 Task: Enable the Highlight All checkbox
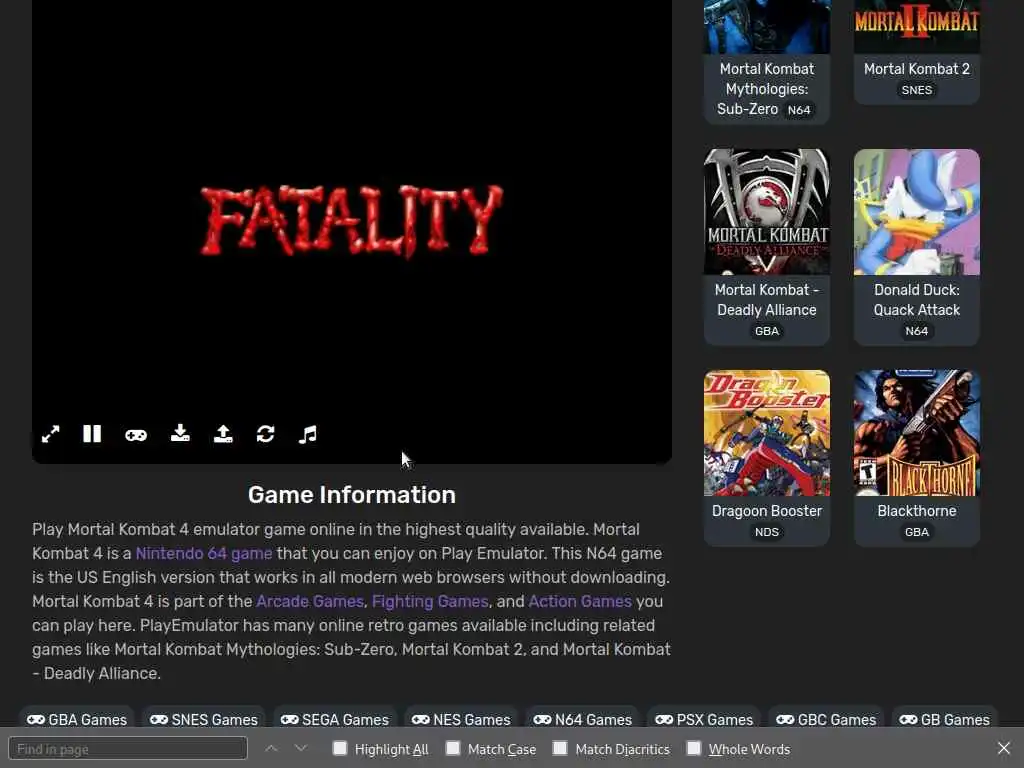pos(340,748)
